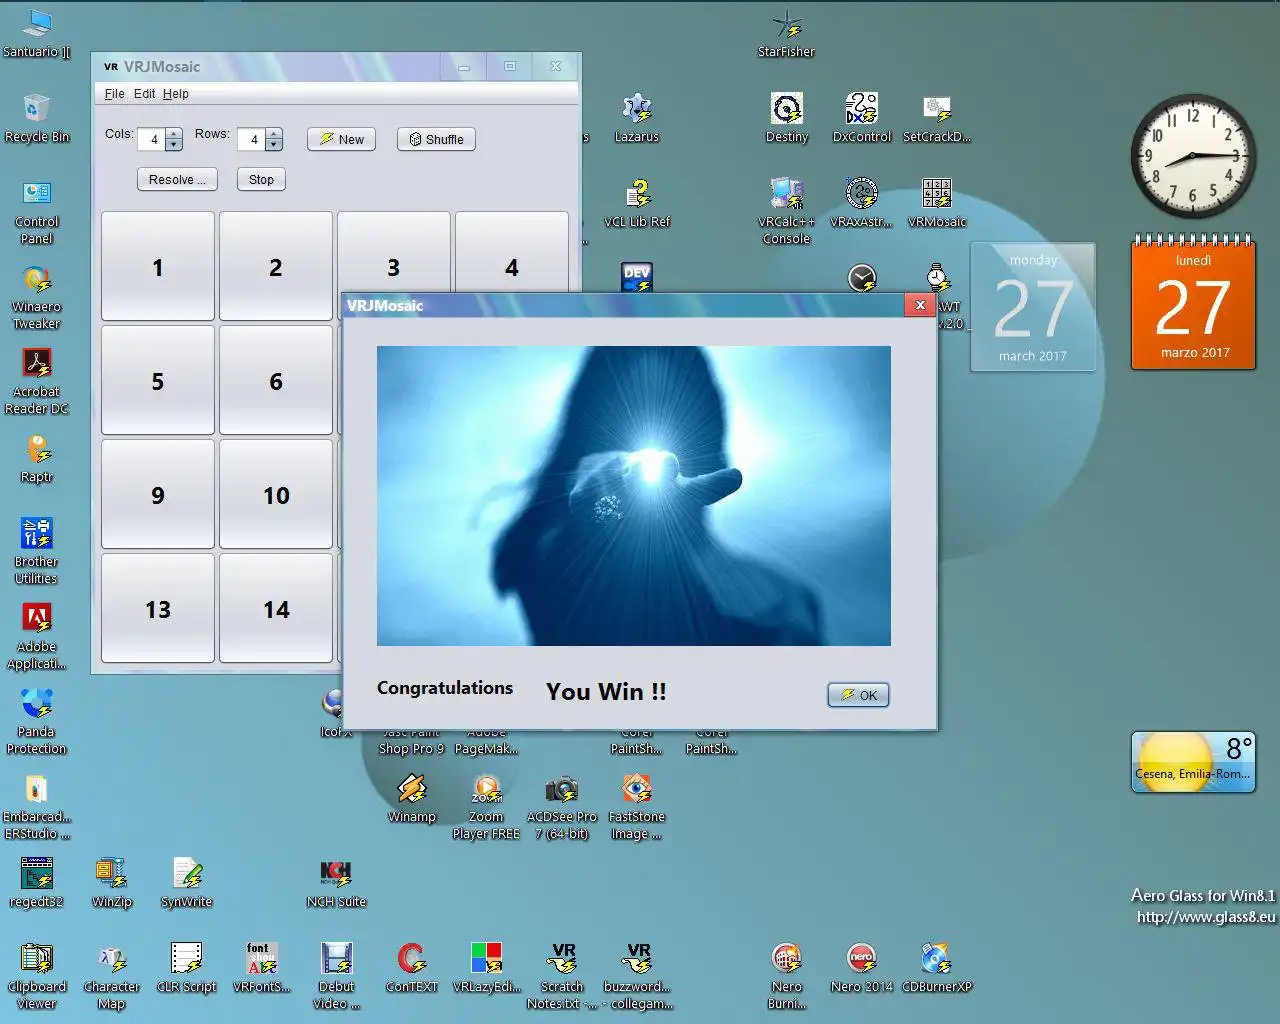Confirm the You Win dialog with OK
This screenshot has height=1024, width=1280.
pos(858,695)
